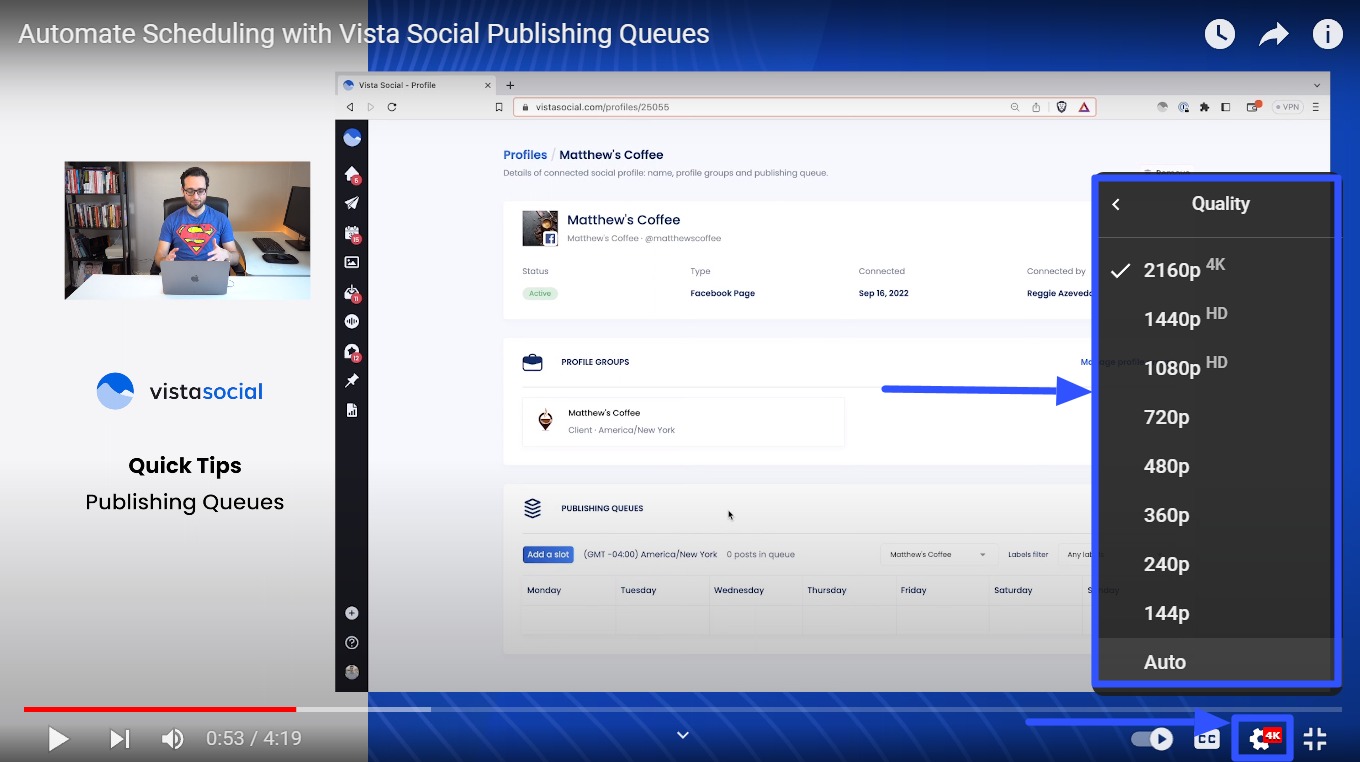Viewport: 1360px width, 762px height.
Task: Toggle the autoplay switch in the player
Action: (1152, 738)
